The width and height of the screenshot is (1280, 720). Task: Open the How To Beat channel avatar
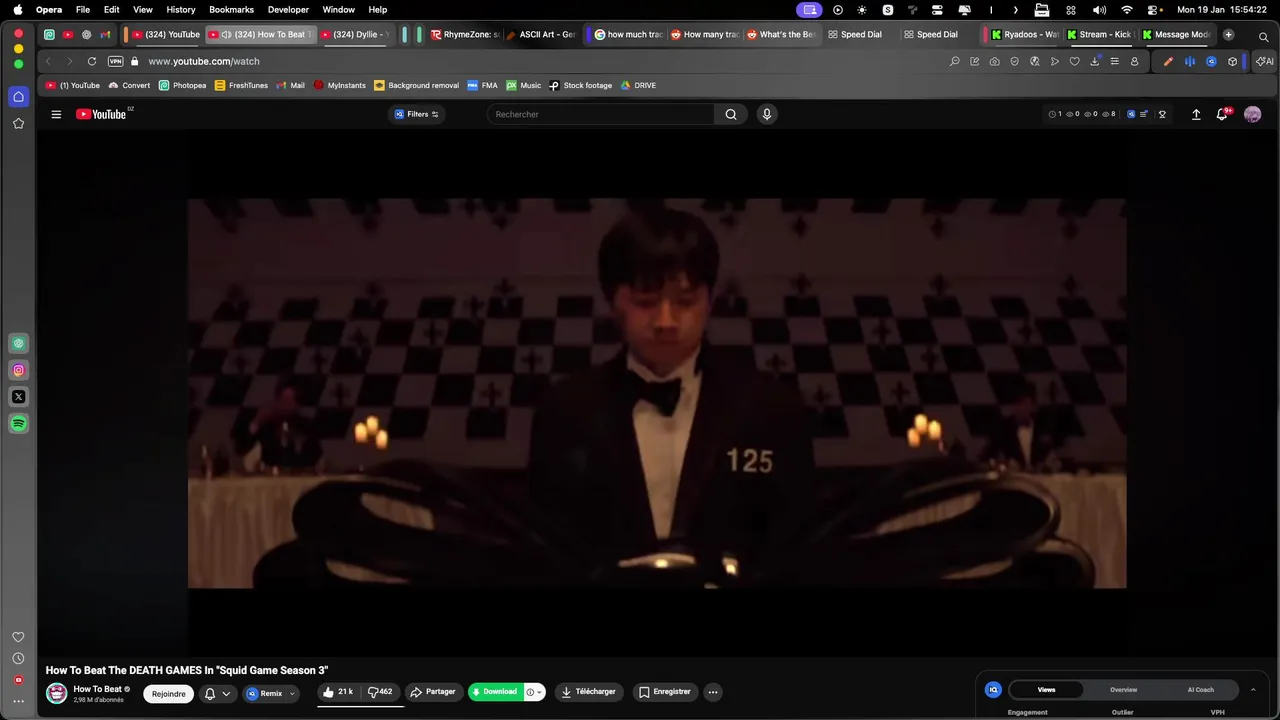click(x=57, y=693)
